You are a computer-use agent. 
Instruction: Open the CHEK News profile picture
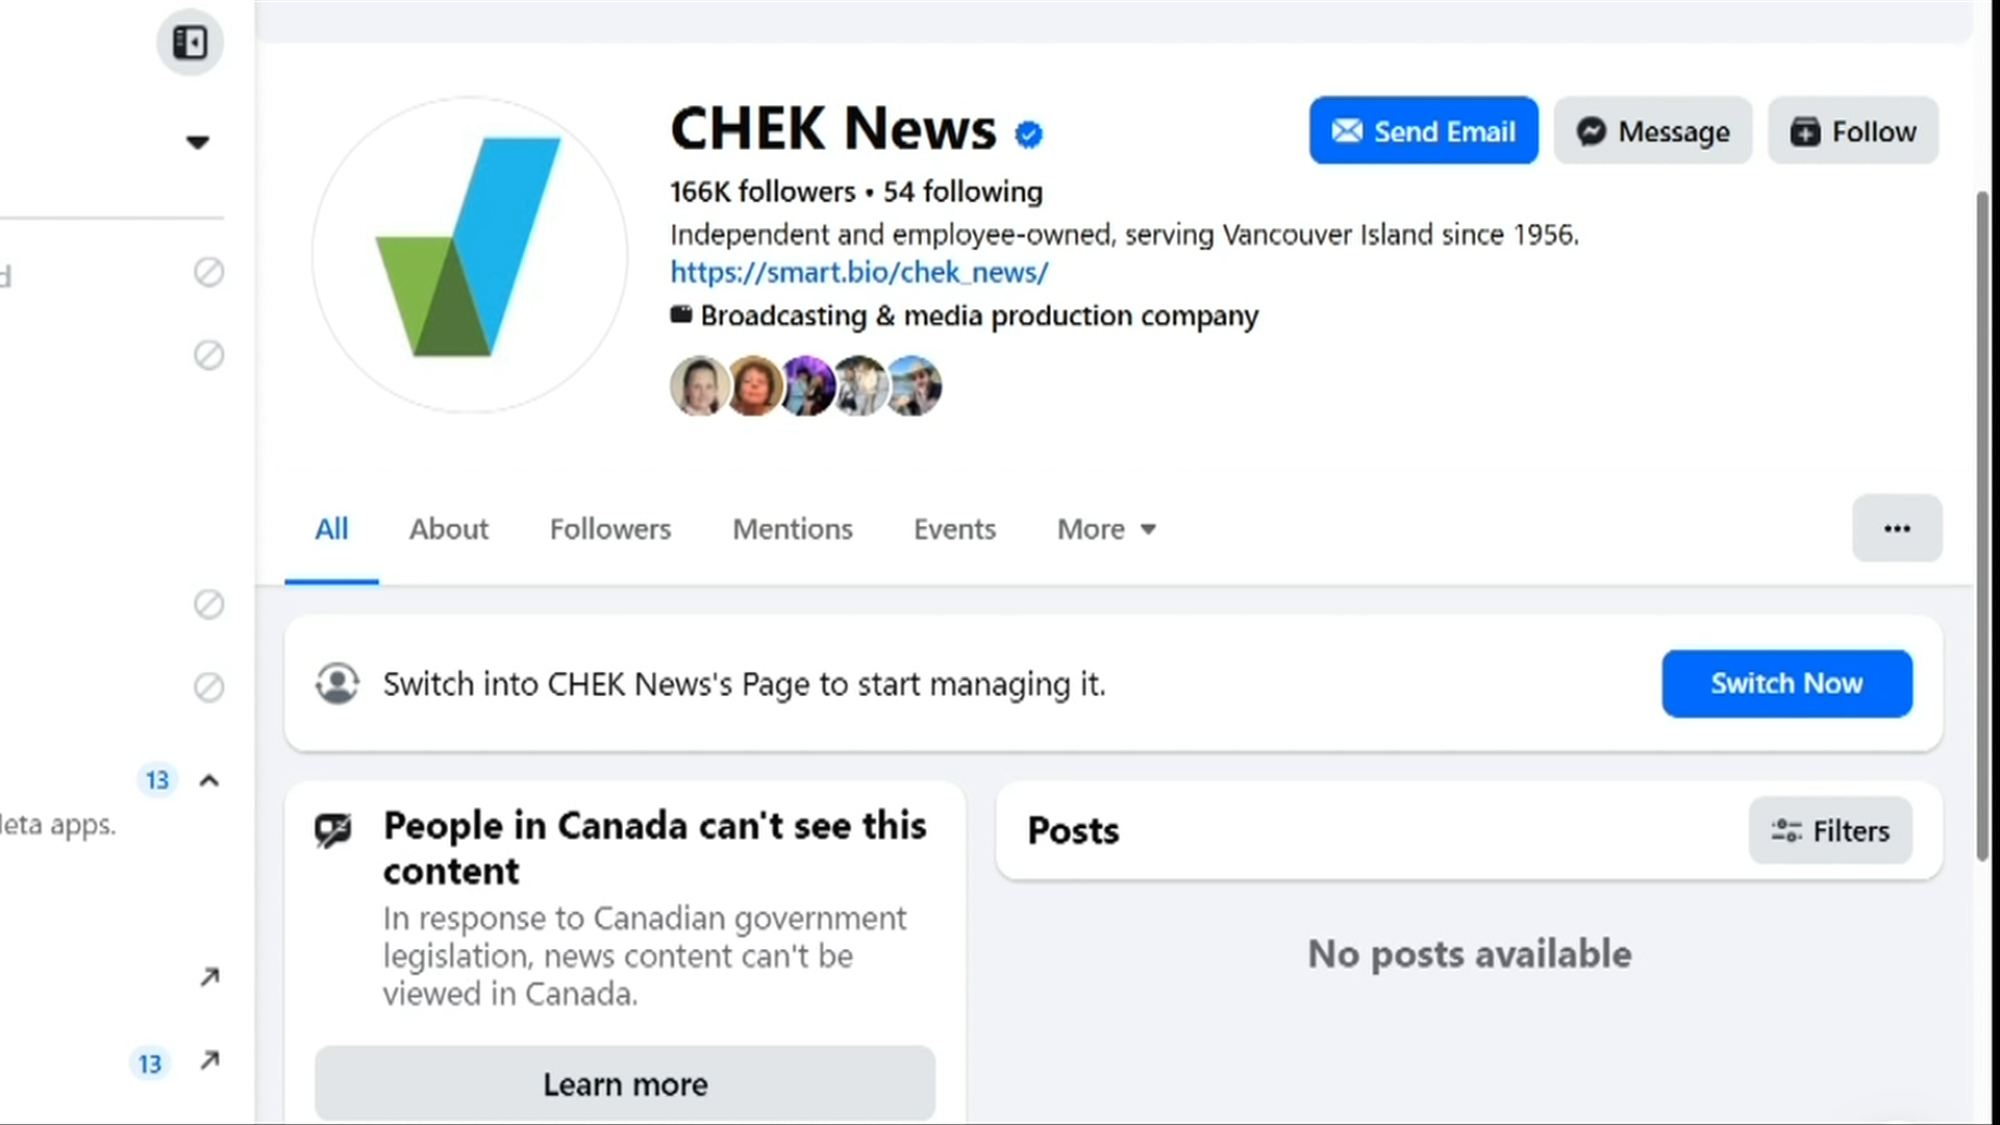(469, 254)
